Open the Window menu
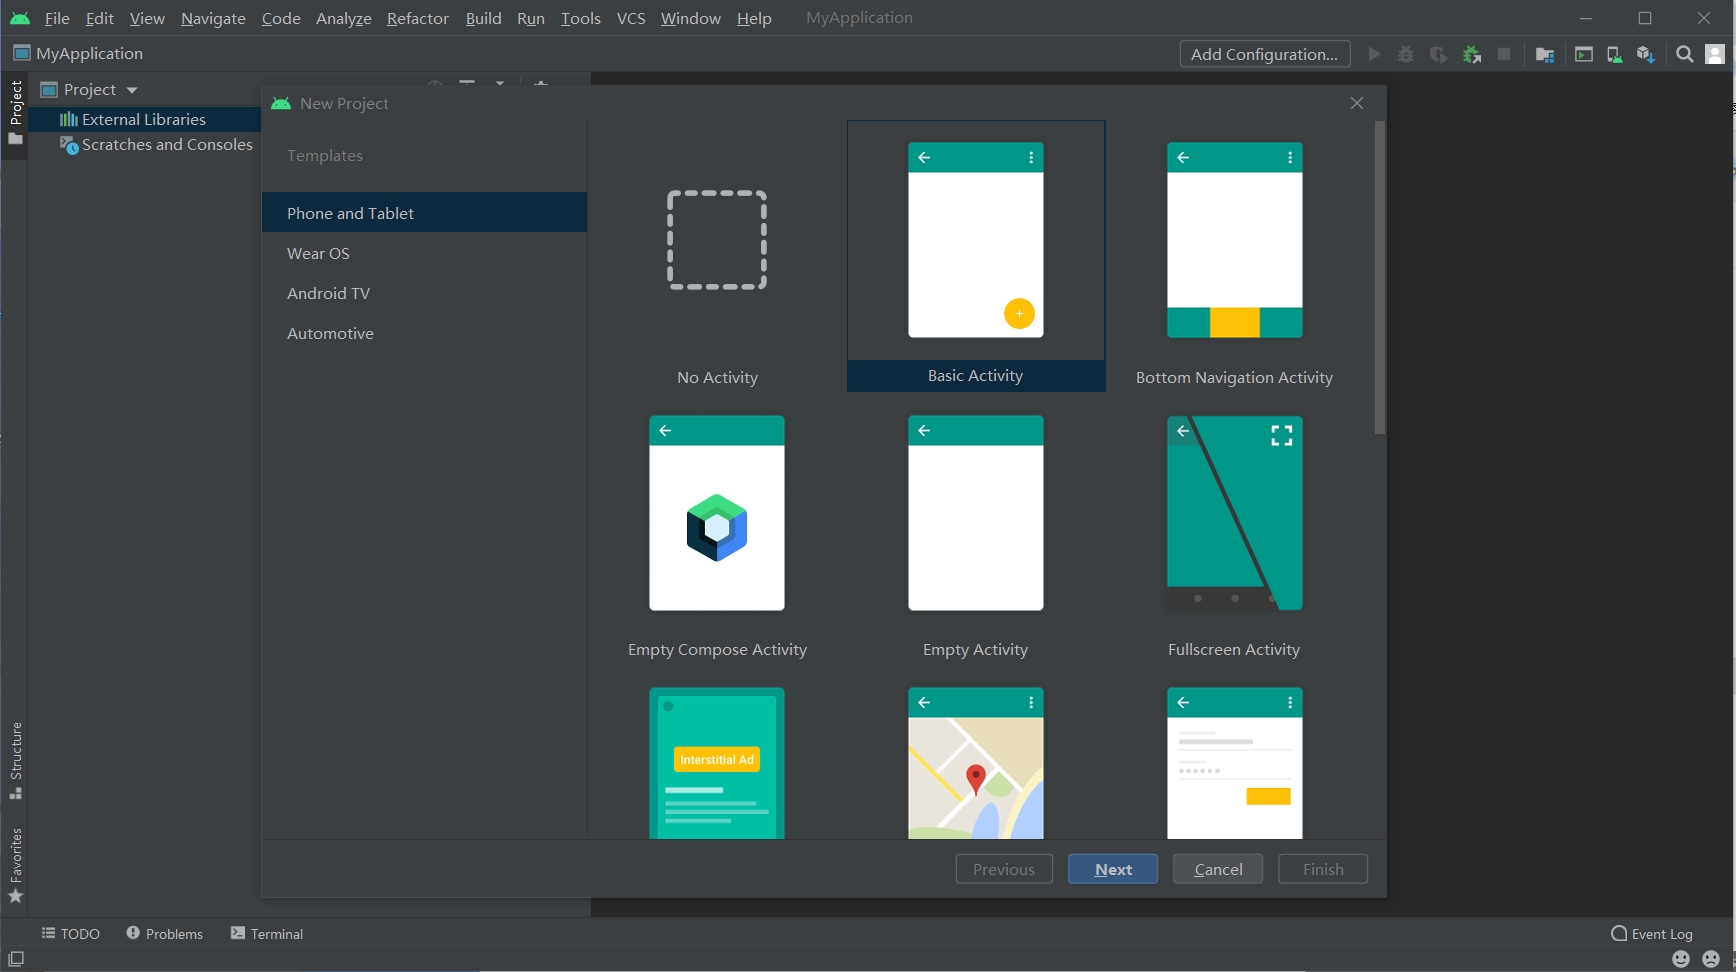 [691, 18]
